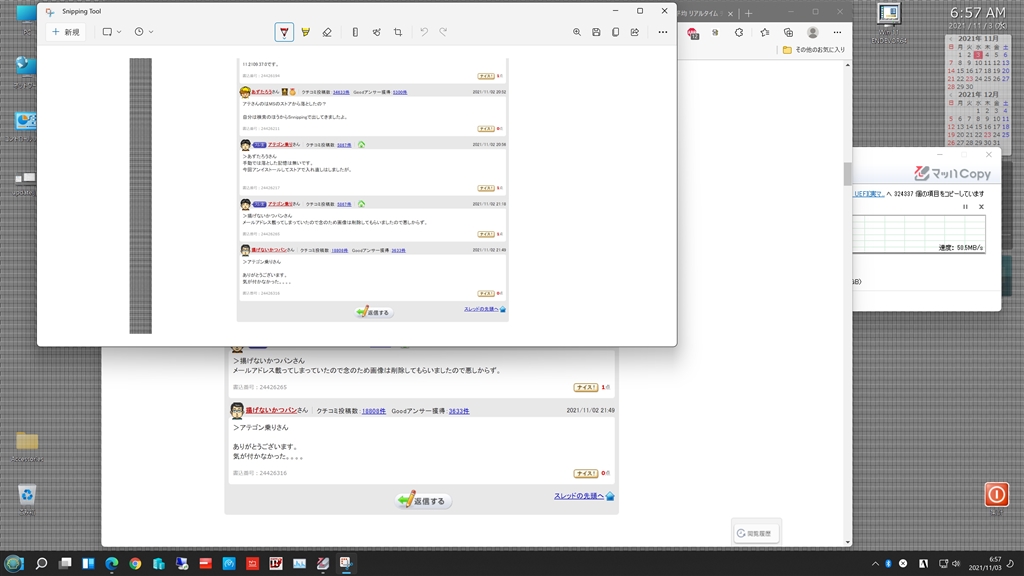The image size is (1024, 576).
Task: Click the Edge profile avatar
Action: pyautogui.click(x=812, y=33)
